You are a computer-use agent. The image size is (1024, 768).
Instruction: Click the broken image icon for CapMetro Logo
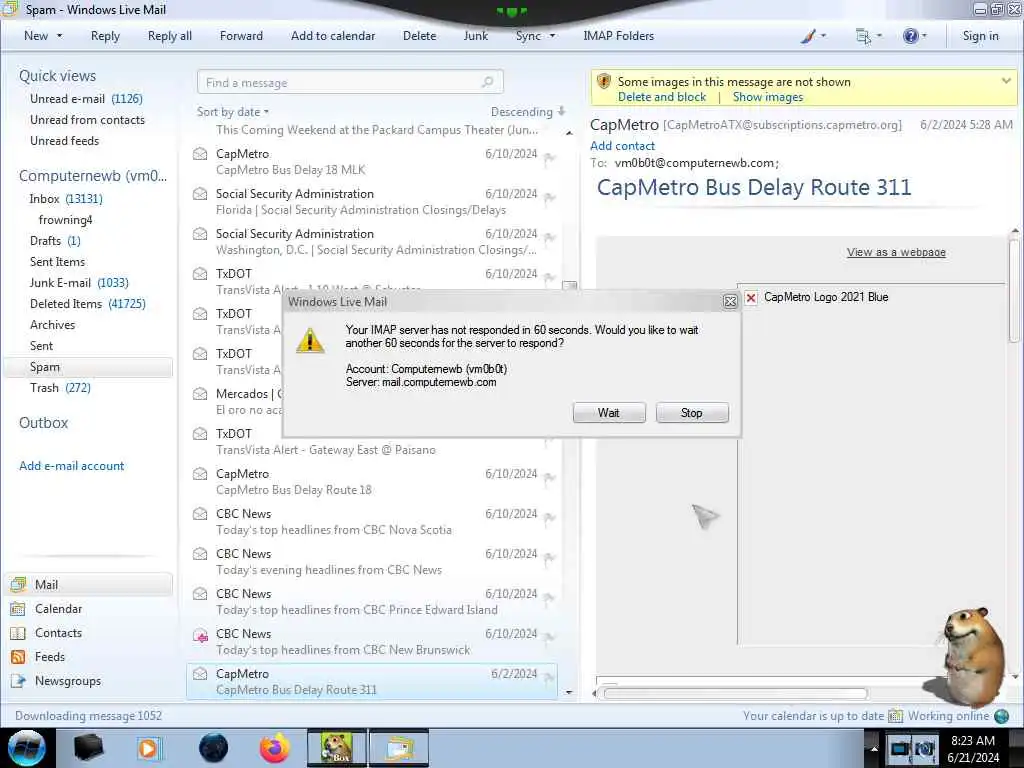(x=751, y=298)
